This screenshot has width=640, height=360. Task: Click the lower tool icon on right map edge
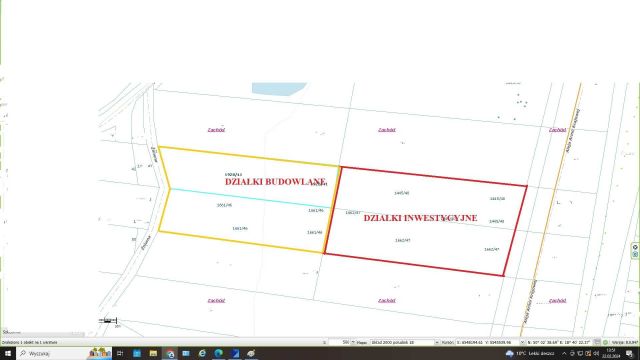(635, 254)
